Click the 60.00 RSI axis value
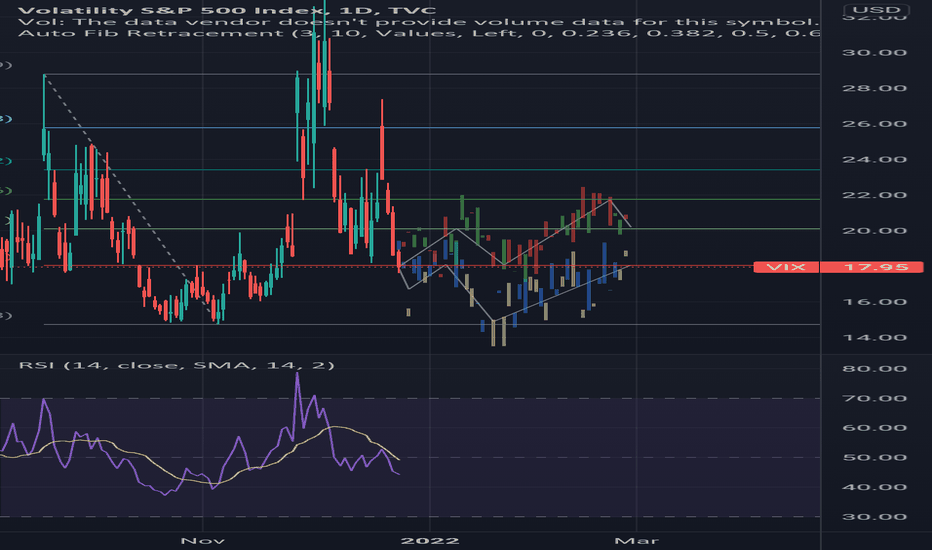The image size is (932, 550). 874,429
